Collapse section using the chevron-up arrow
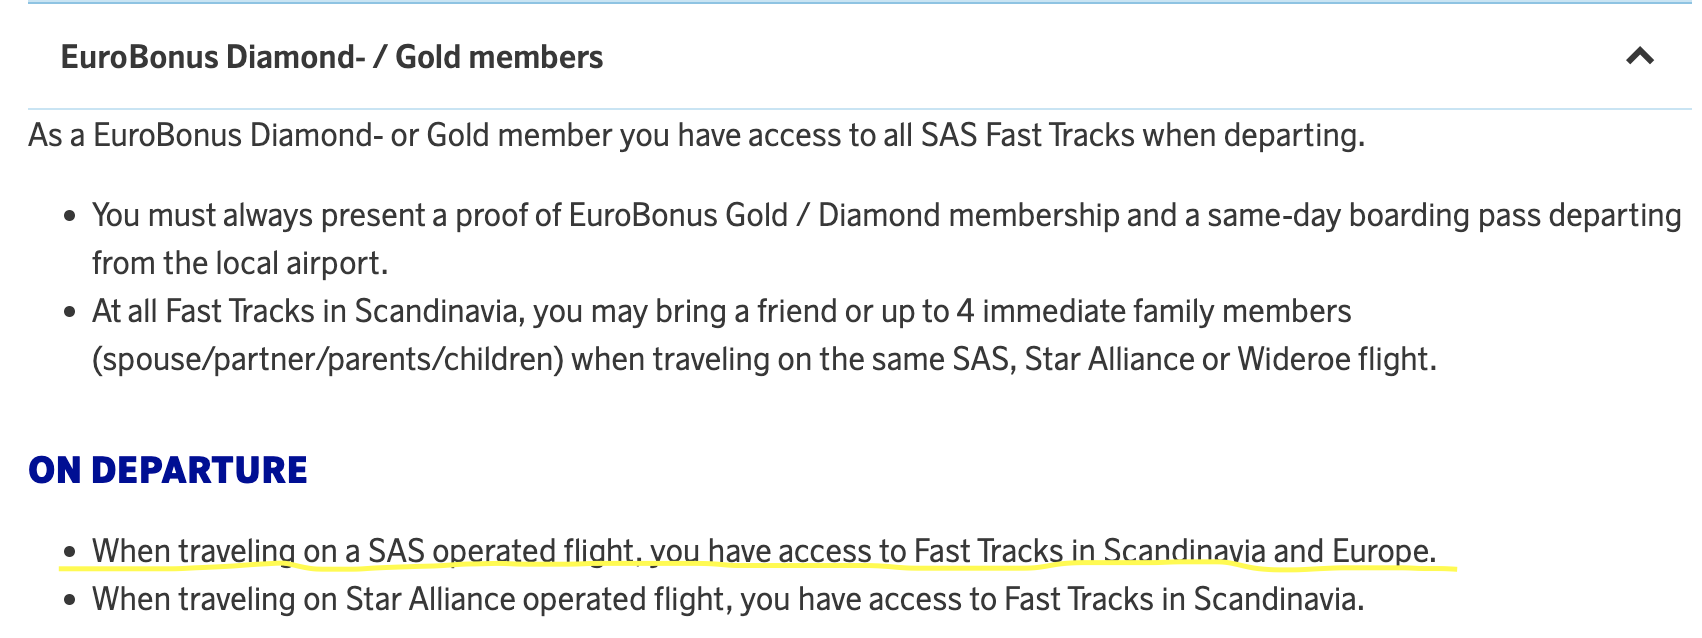Viewport: 1702px width, 638px height. pyautogui.click(x=1639, y=56)
